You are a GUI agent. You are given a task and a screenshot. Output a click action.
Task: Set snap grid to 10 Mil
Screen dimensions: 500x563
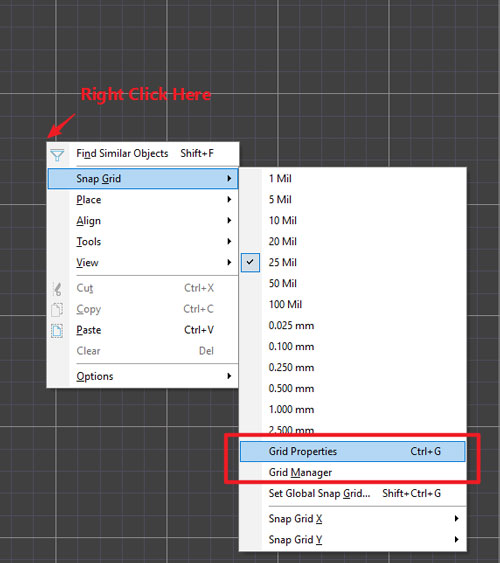coord(353,220)
